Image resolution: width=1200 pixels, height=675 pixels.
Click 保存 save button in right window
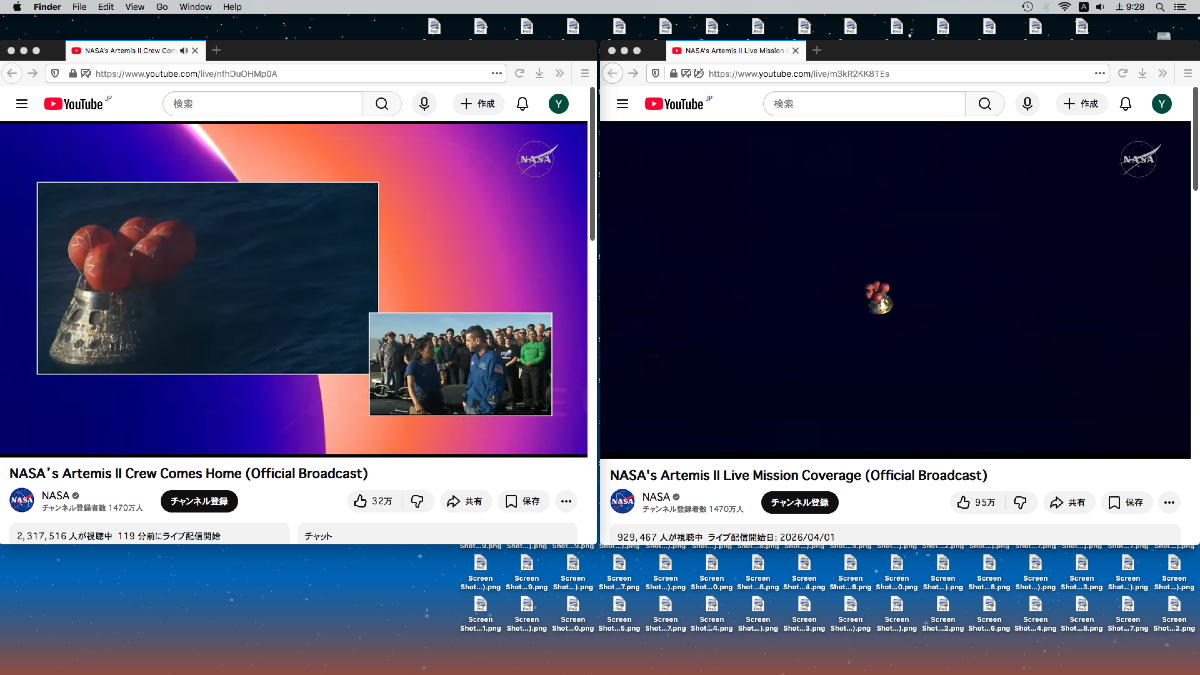(x=1125, y=502)
